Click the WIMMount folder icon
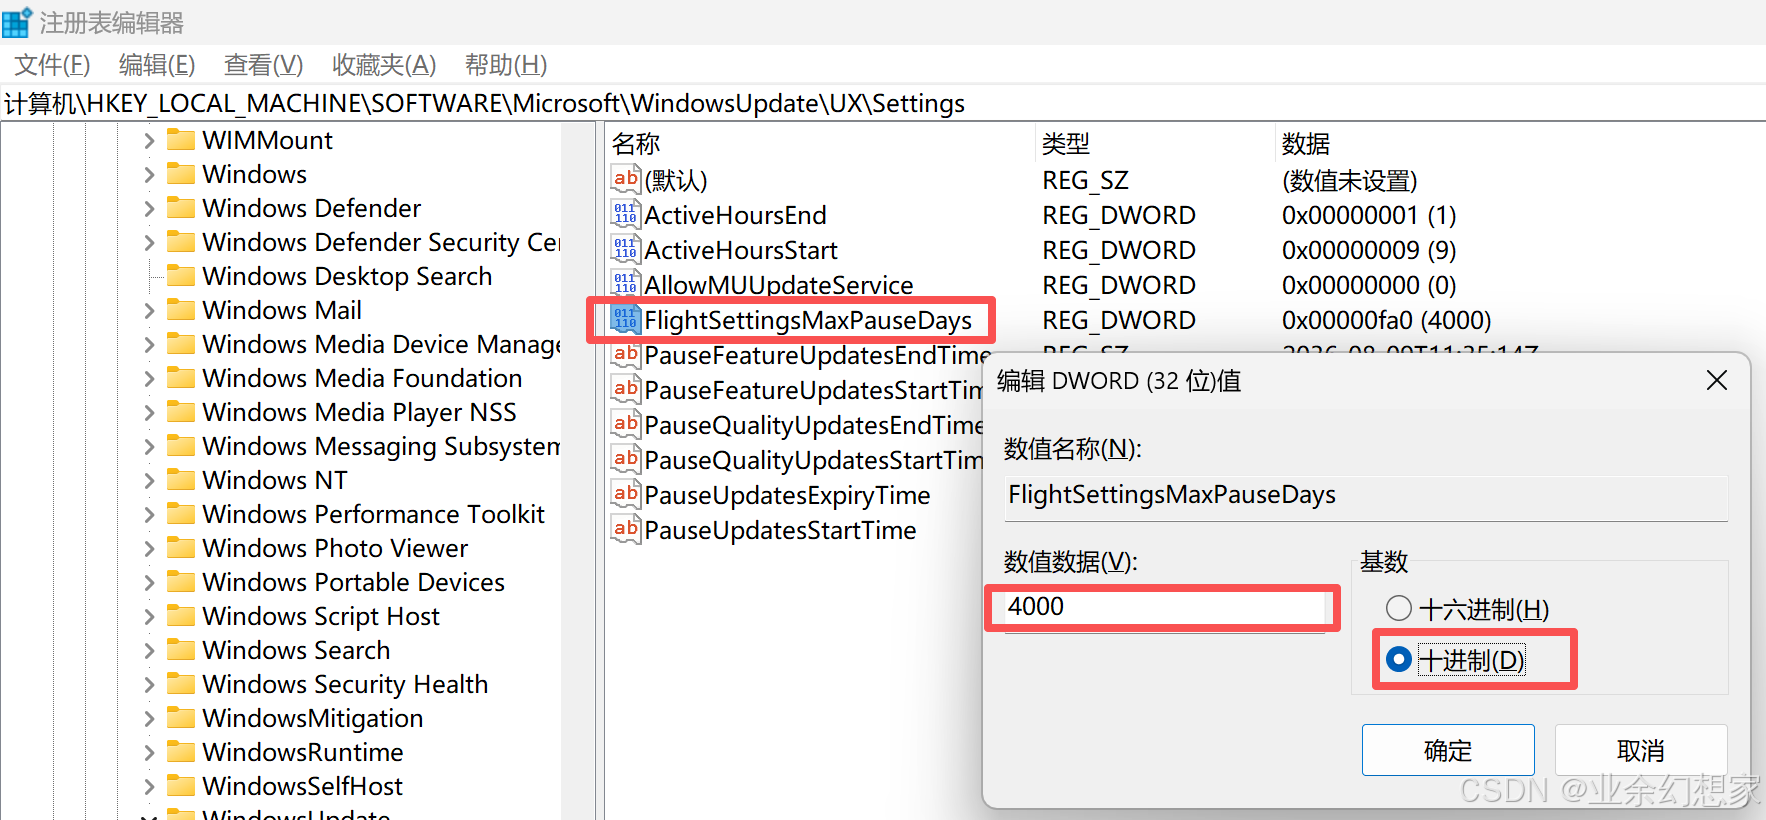This screenshot has height=820, width=1766. (181, 139)
